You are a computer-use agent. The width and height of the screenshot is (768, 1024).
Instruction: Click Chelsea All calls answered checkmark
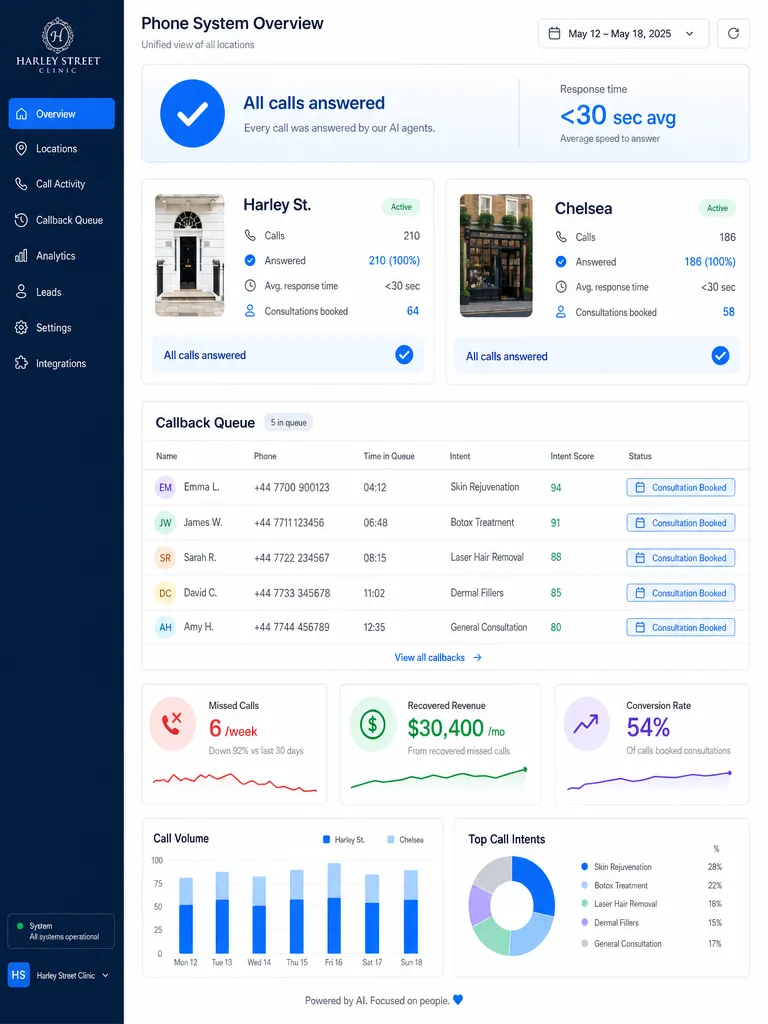[x=720, y=355]
